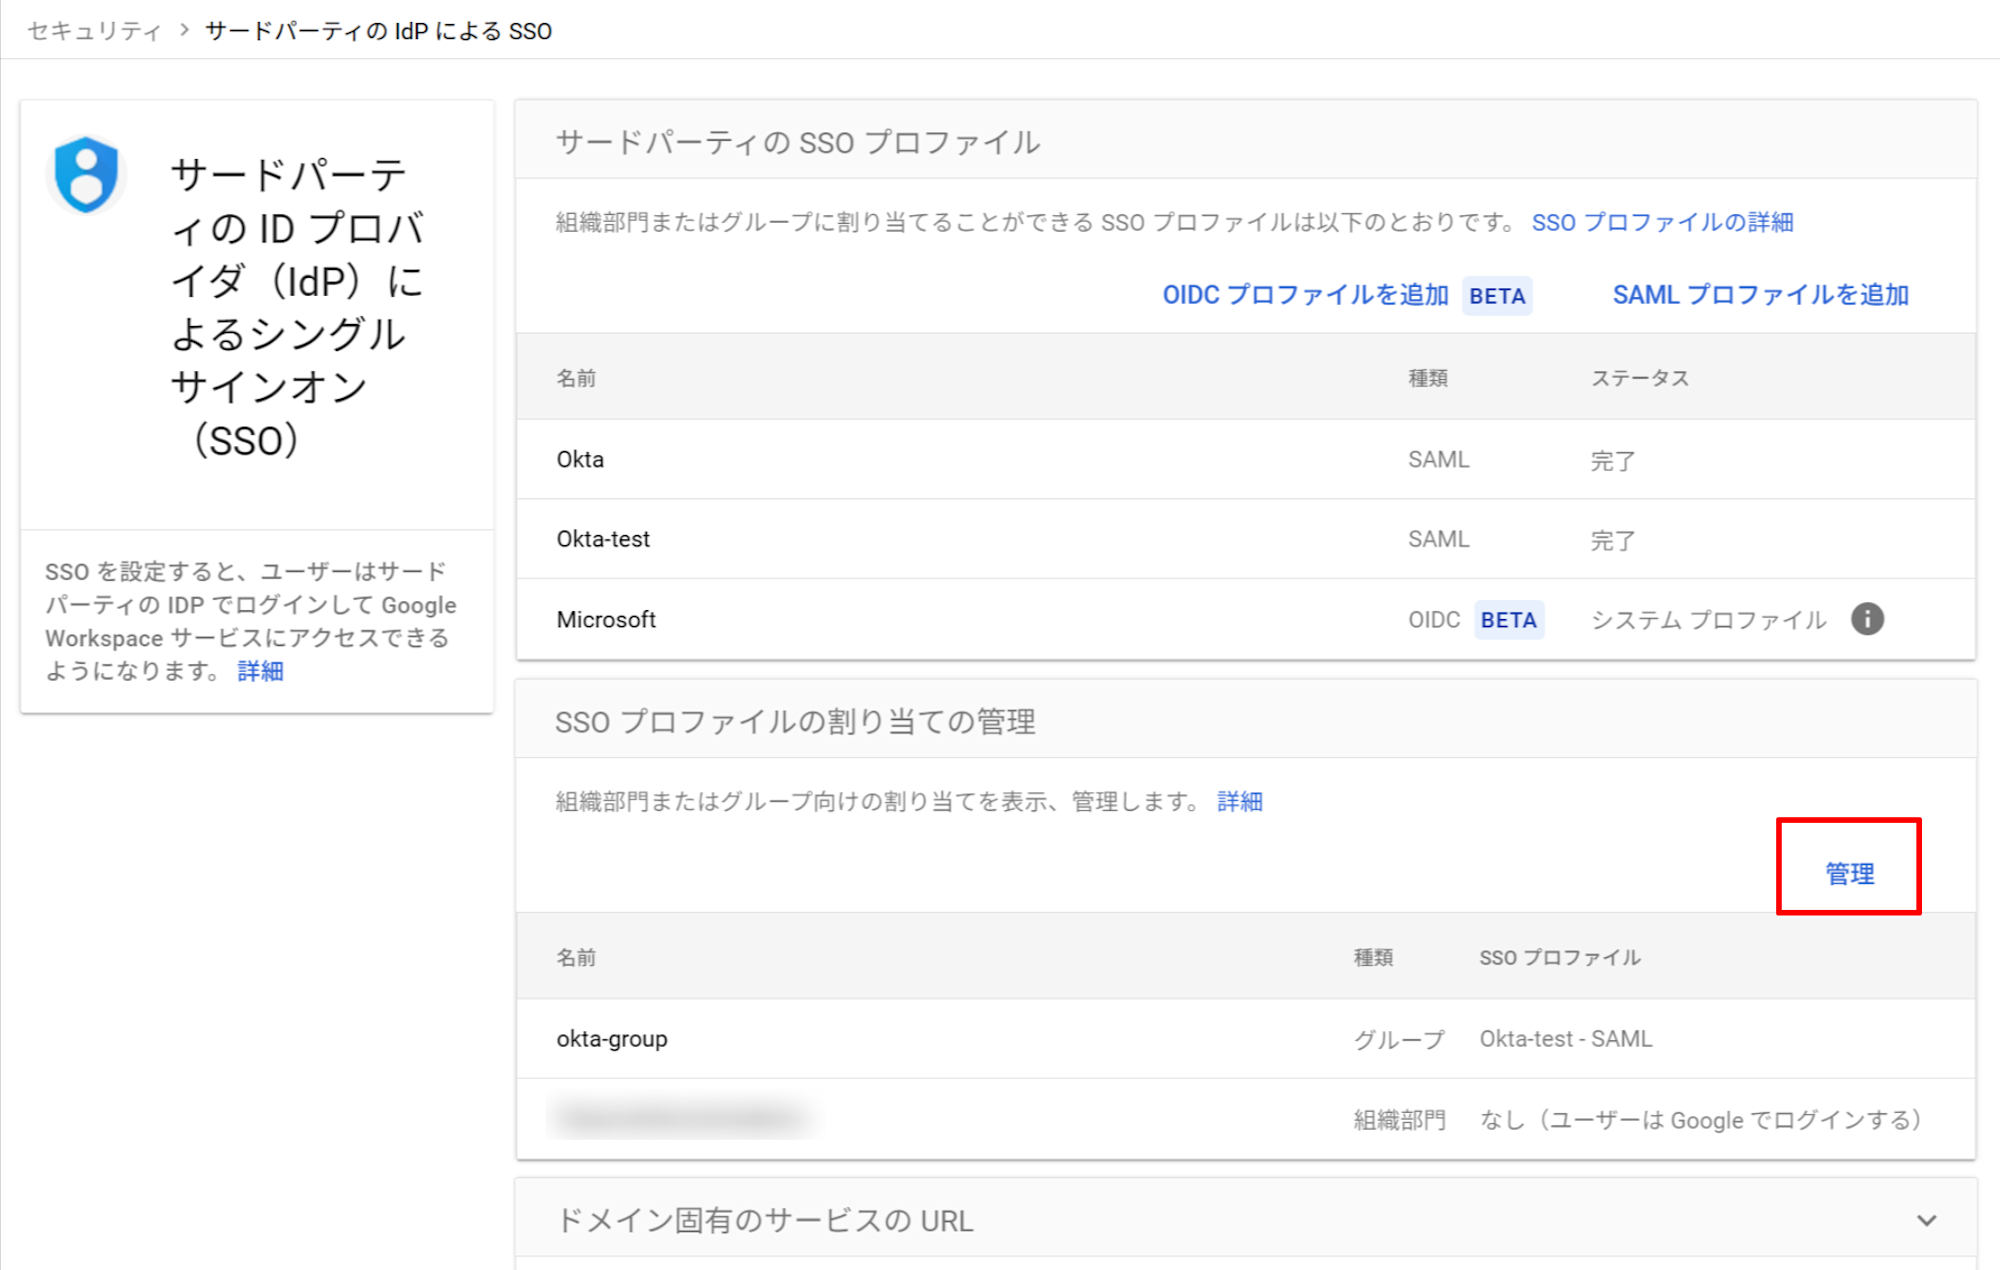Viewport: 2000px width, 1270px height.
Task: Click 詳細 next to 割り当てを表示、管理します
Action: (x=1240, y=801)
